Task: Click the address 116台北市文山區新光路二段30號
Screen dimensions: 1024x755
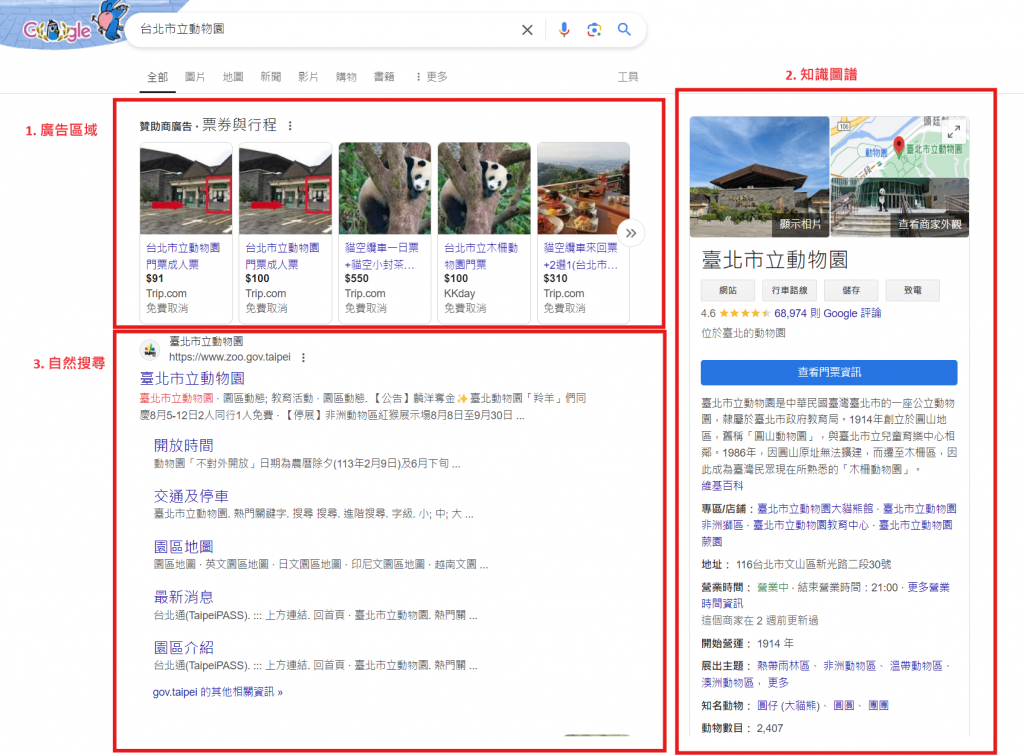Action: (814, 564)
